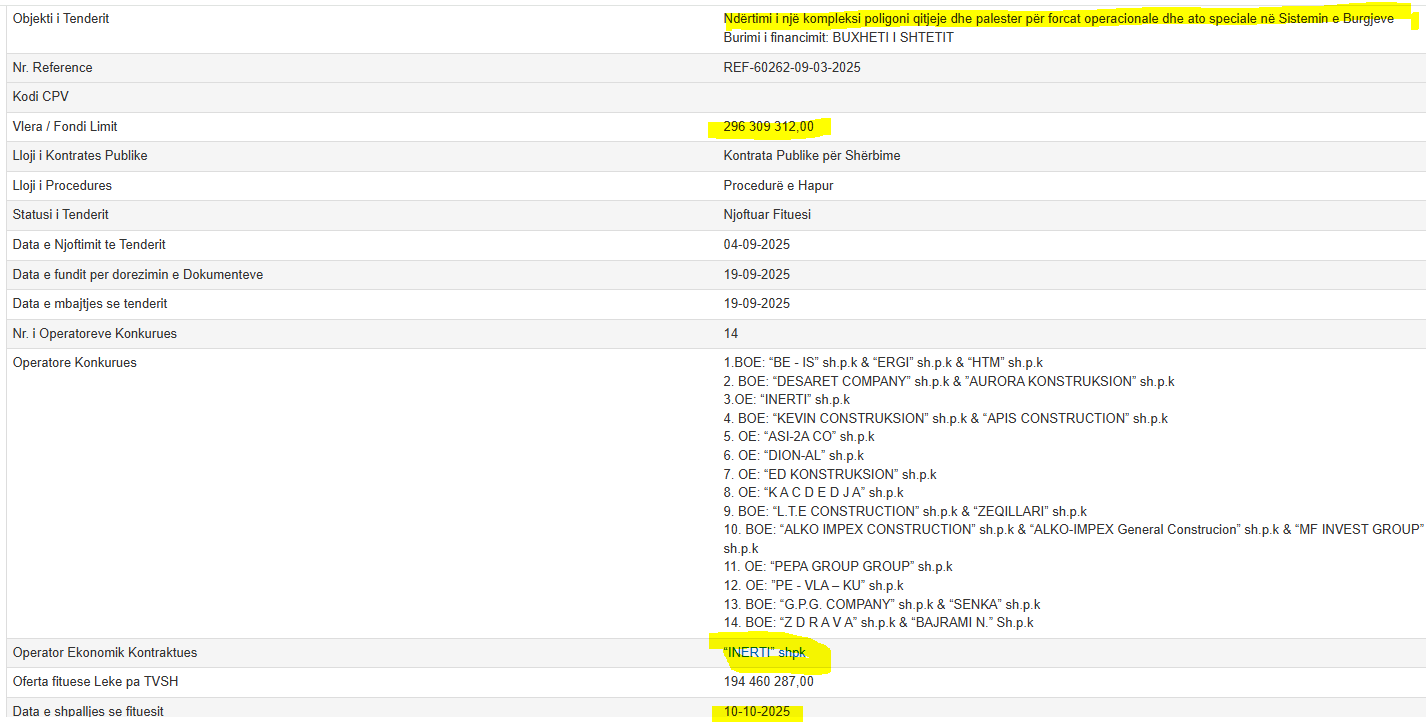Image resolution: width=1426 pixels, height=722 pixels.
Task: Select the "Objekti i Tenderit" row label
Action: [61, 19]
